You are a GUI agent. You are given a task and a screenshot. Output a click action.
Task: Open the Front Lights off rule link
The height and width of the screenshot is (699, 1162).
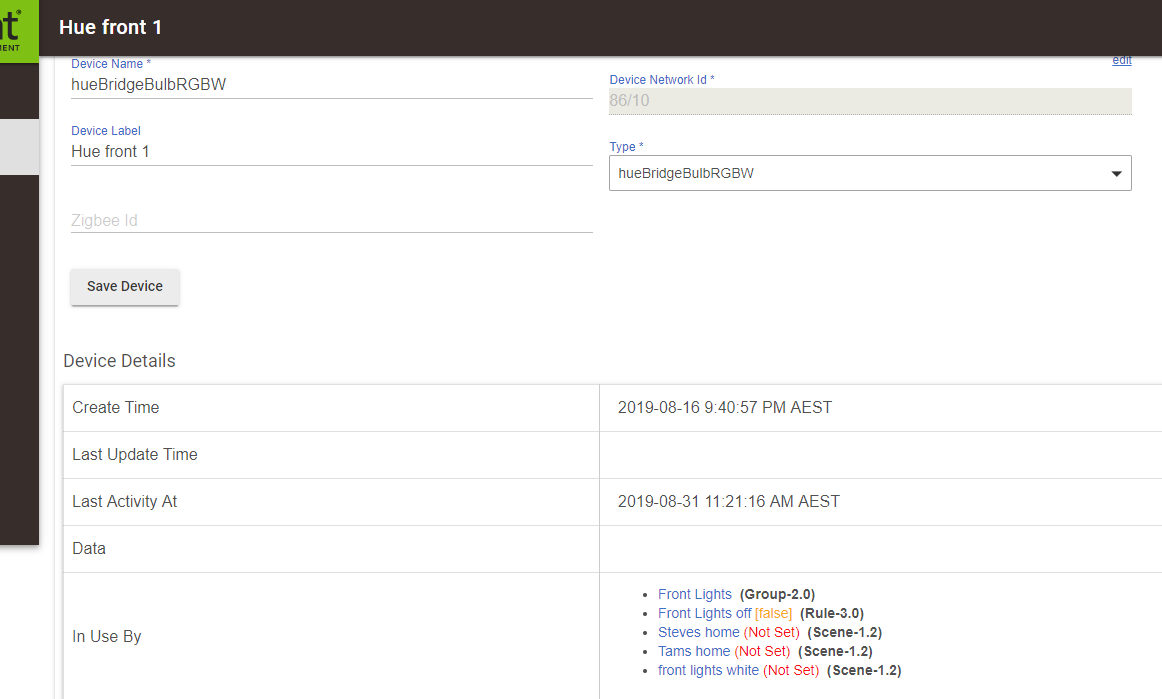point(704,614)
